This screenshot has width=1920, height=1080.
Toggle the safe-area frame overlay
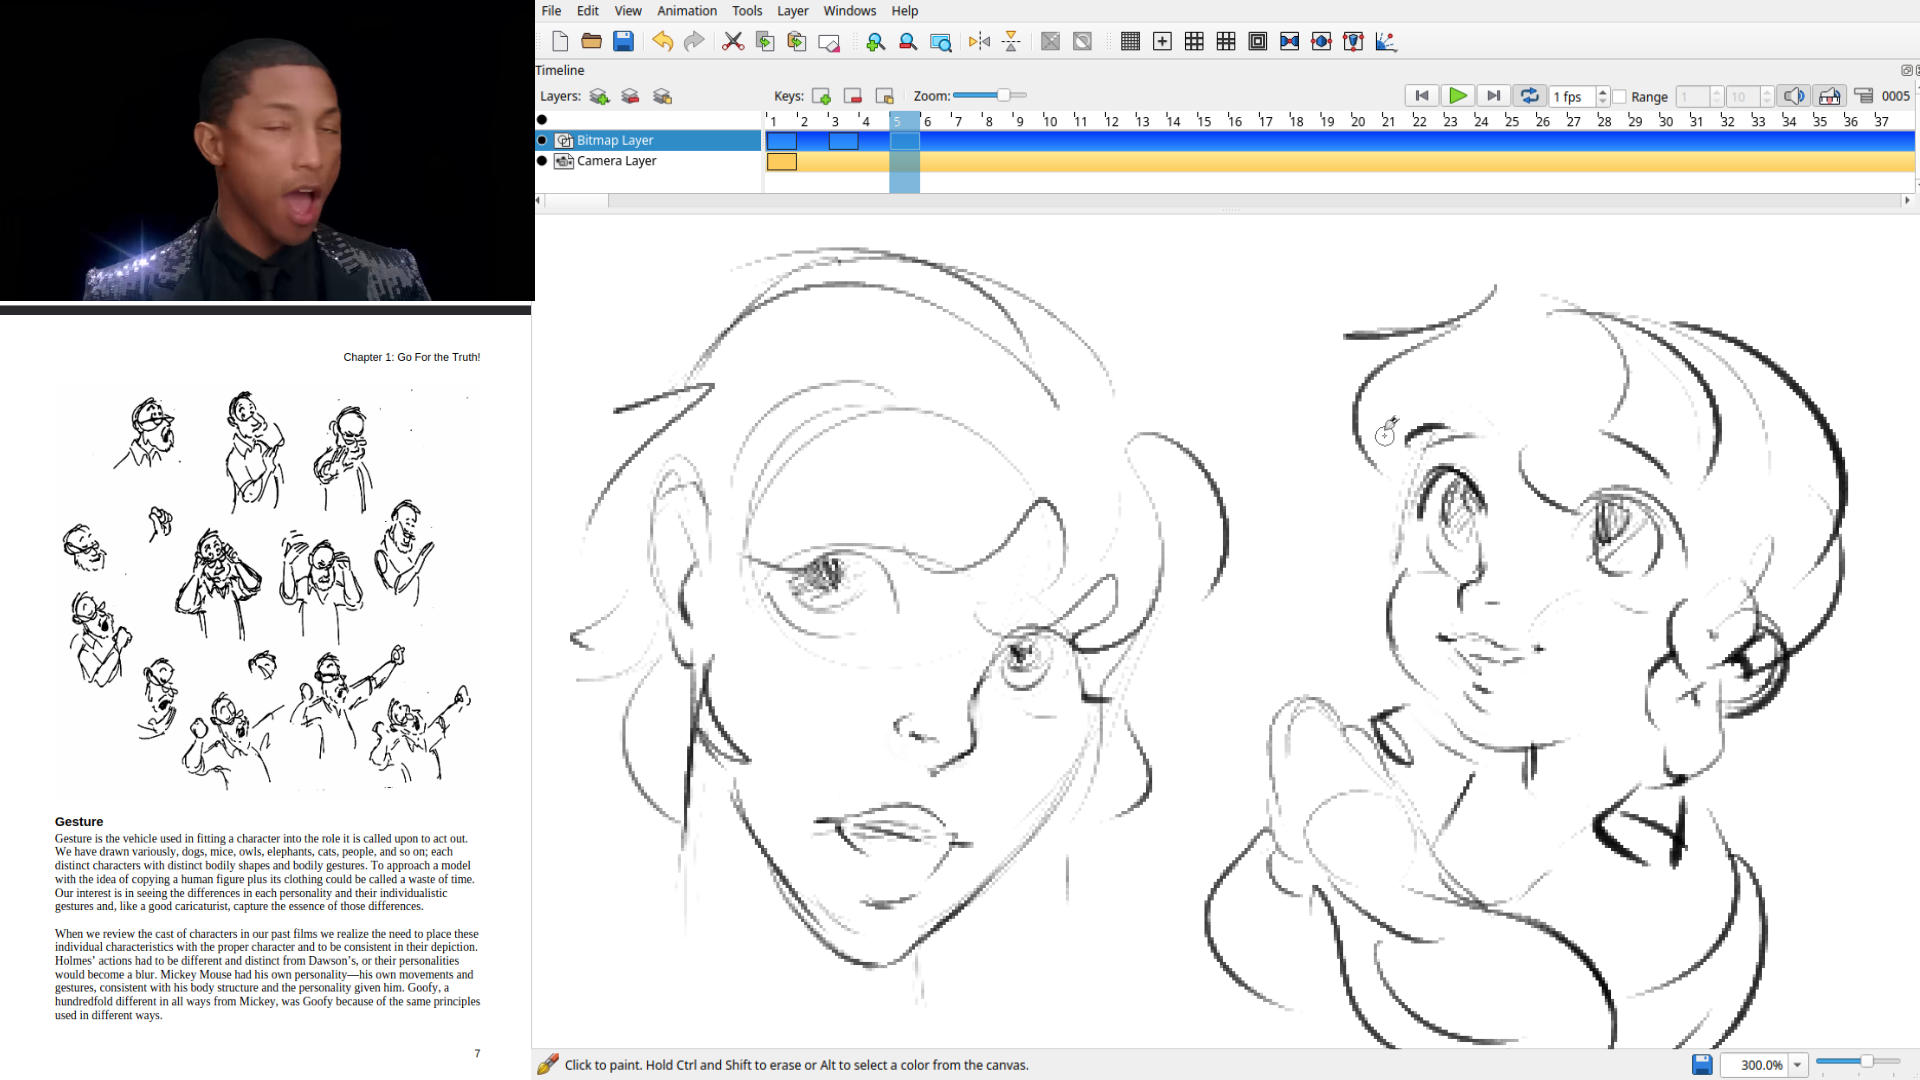[1258, 41]
